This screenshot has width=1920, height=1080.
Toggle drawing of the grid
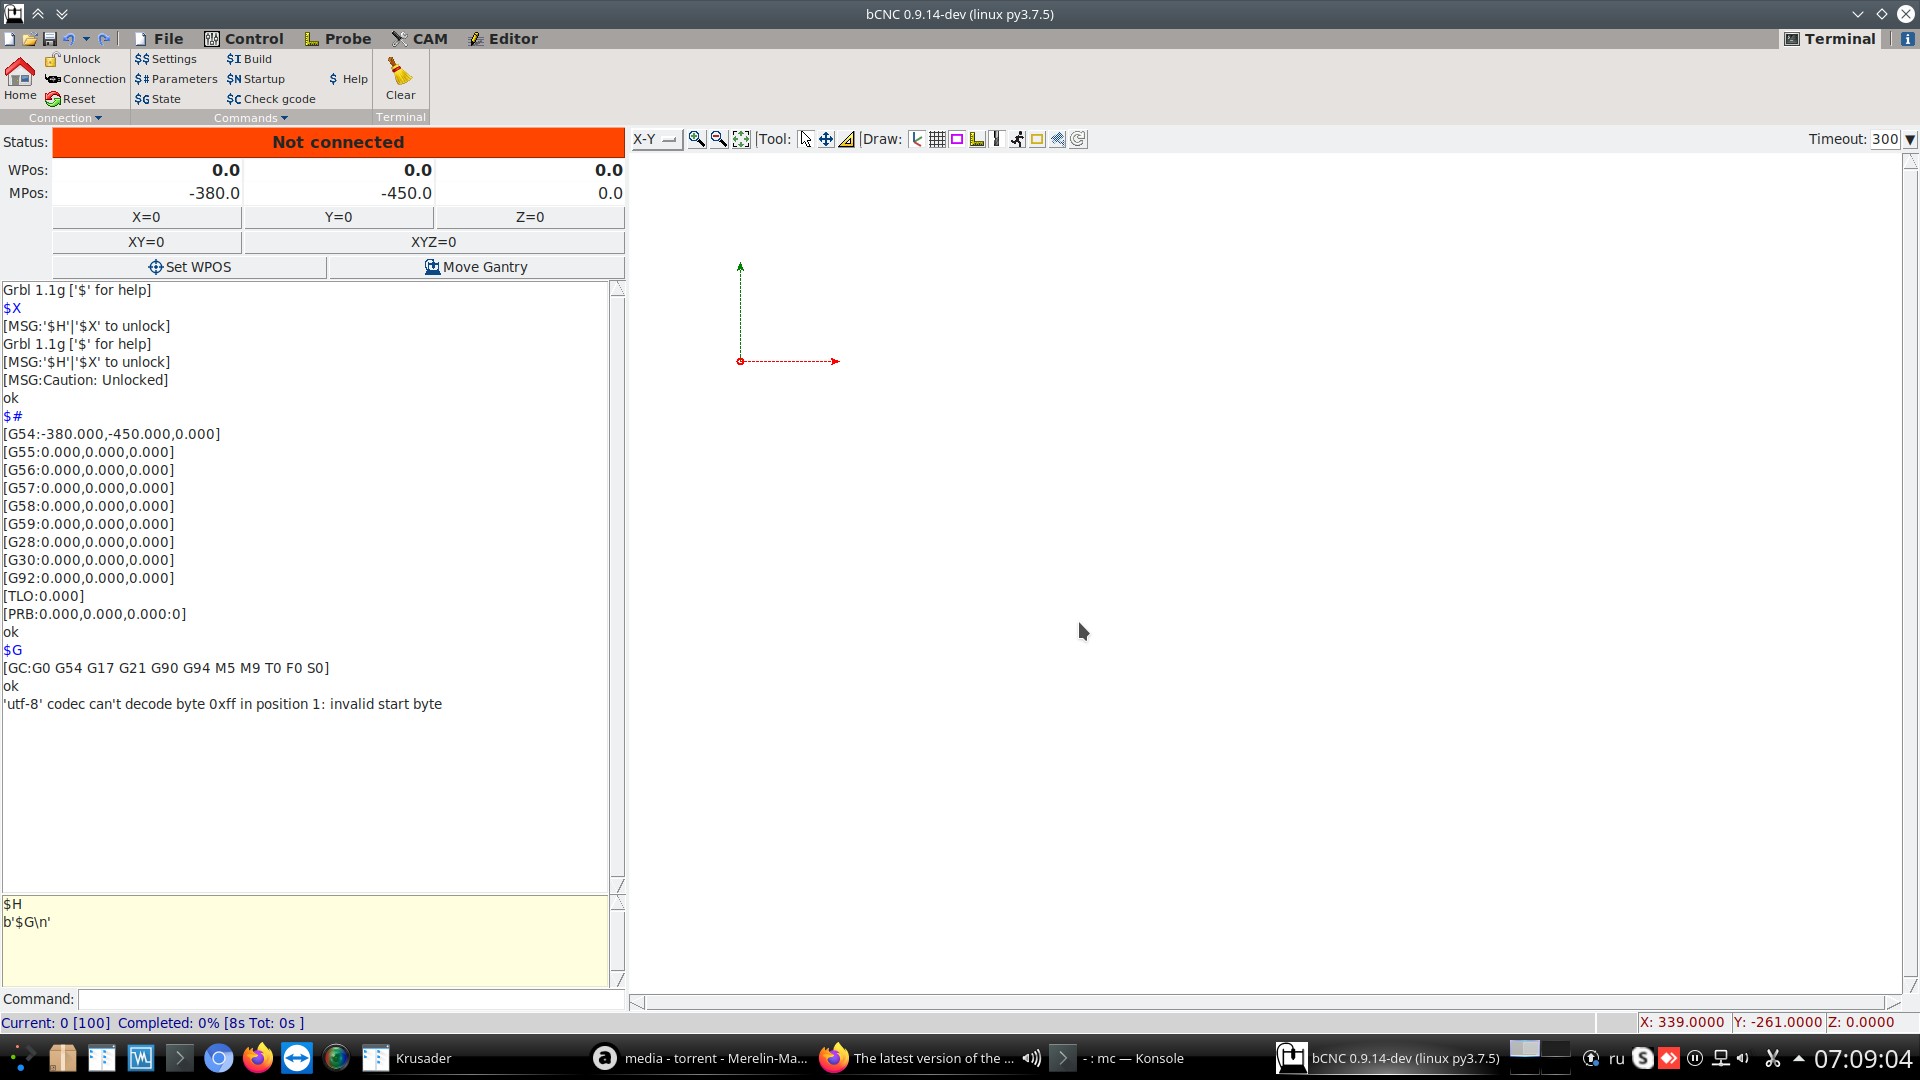tap(937, 140)
